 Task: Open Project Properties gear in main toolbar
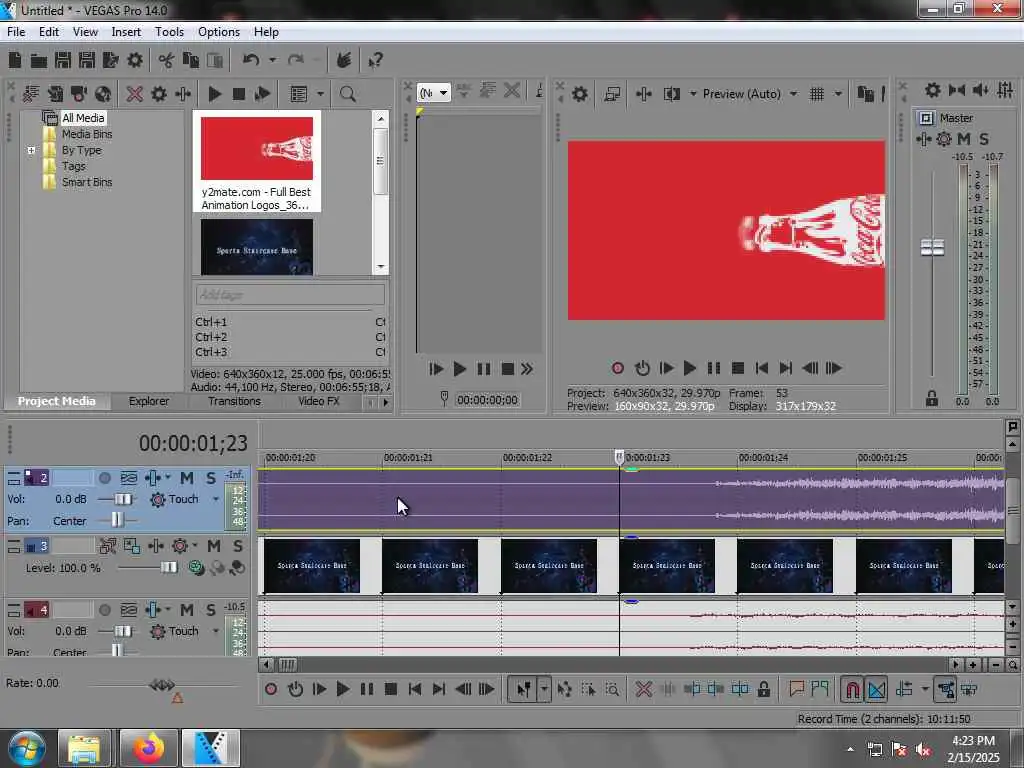[135, 61]
